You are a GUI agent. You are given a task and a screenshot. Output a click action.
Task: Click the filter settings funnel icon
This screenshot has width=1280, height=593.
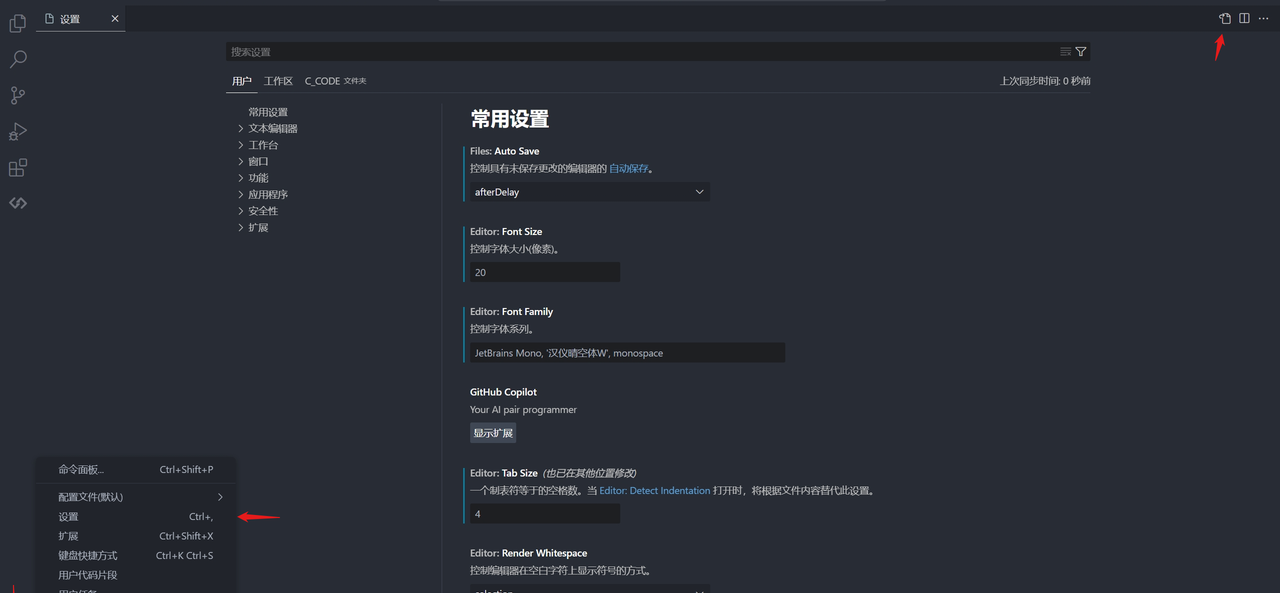(x=1081, y=52)
